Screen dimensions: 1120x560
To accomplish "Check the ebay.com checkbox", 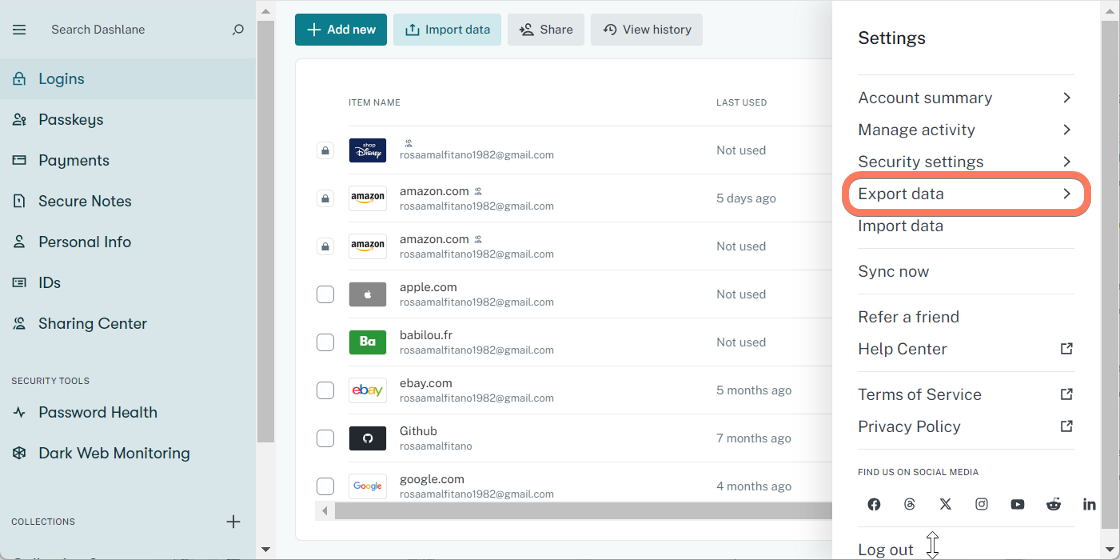I will (x=325, y=390).
